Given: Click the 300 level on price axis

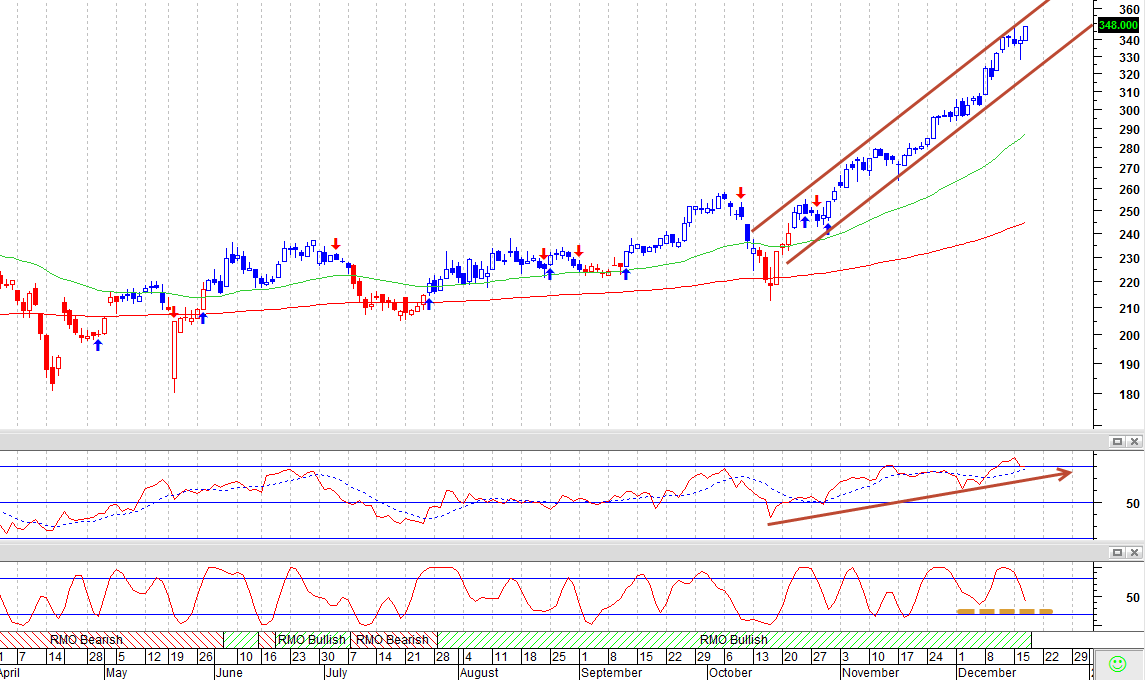Looking at the screenshot, I should (1129, 110).
